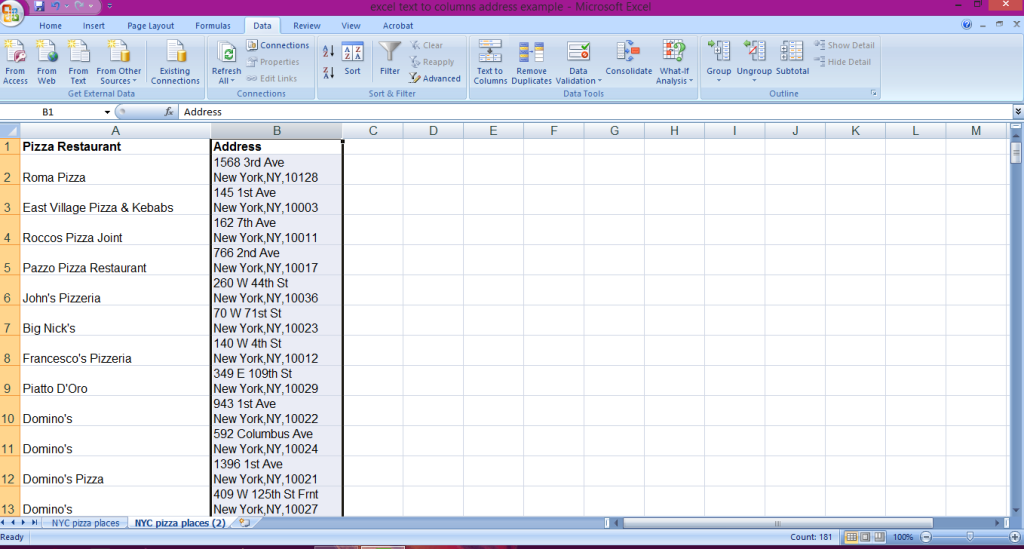Select column A header
This screenshot has height=549, width=1024.
tap(115, 131)
